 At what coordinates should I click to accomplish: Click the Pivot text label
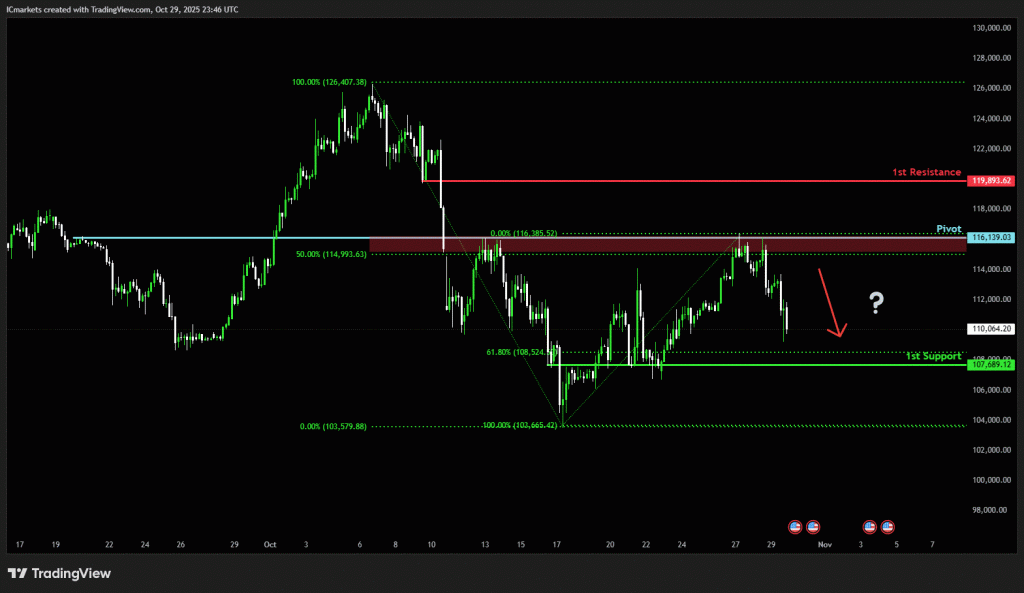(948, 229)
